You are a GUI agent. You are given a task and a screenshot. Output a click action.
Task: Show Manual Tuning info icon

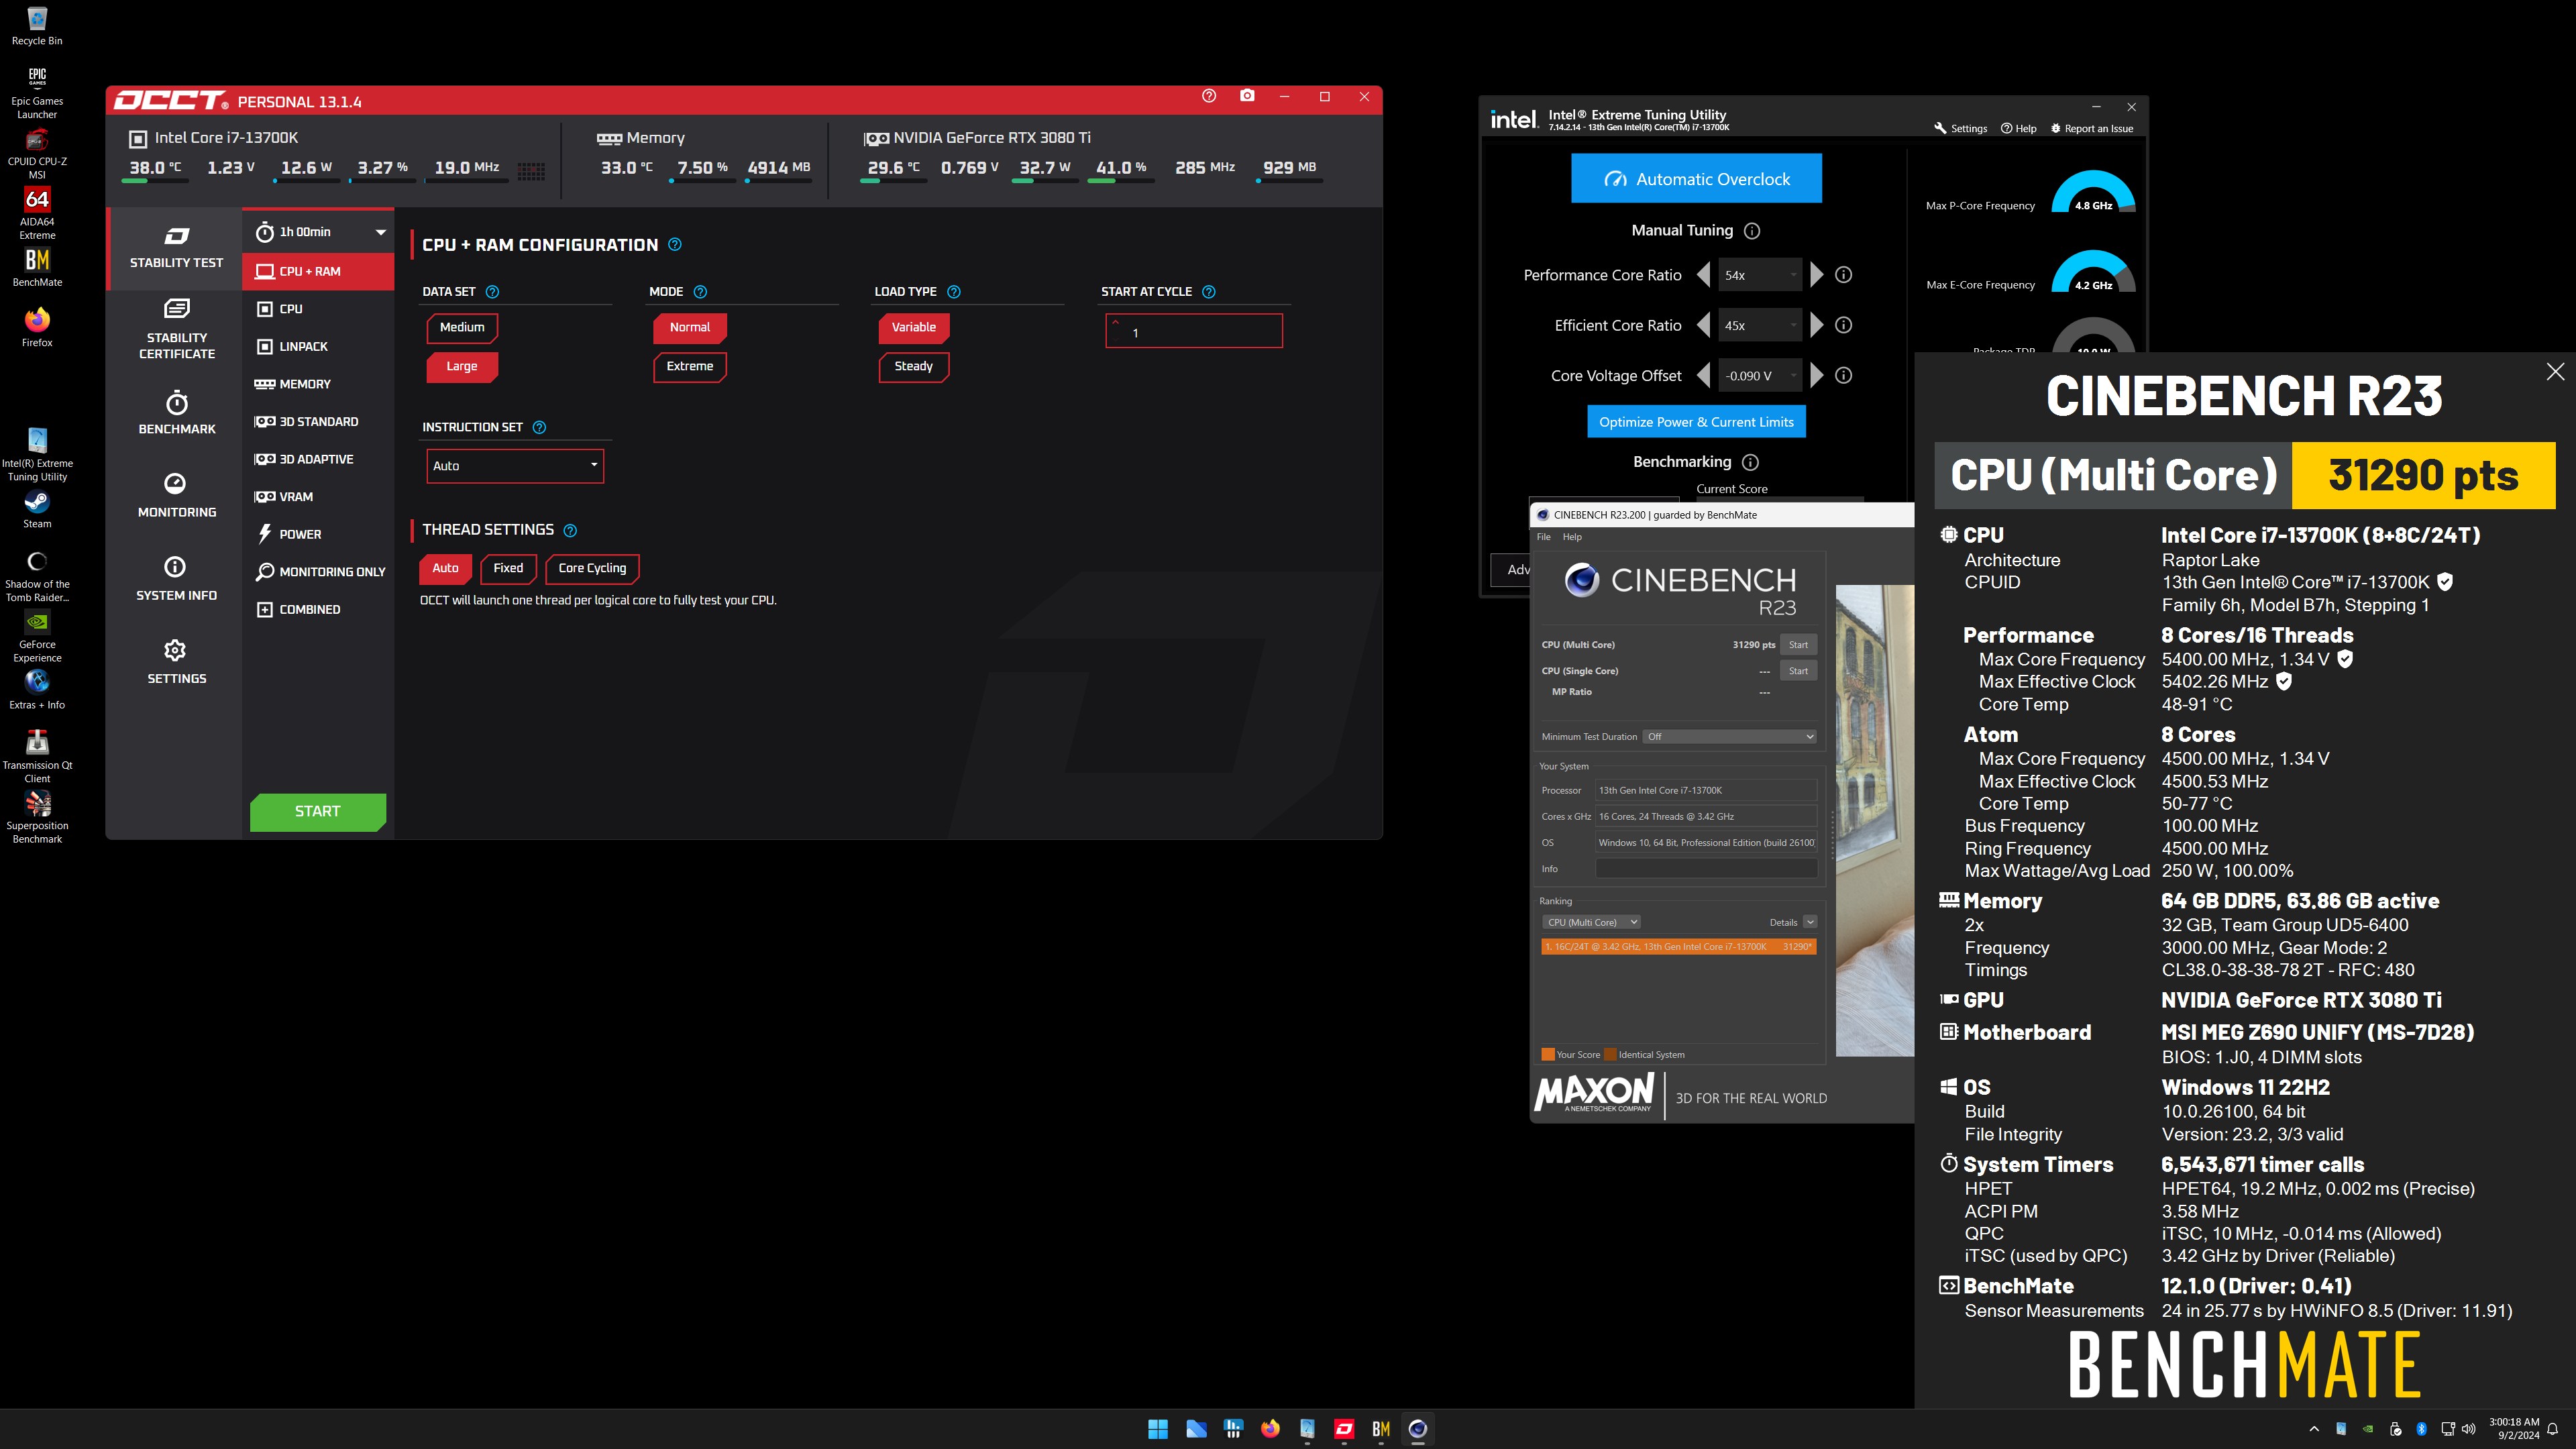[1751, 231]
